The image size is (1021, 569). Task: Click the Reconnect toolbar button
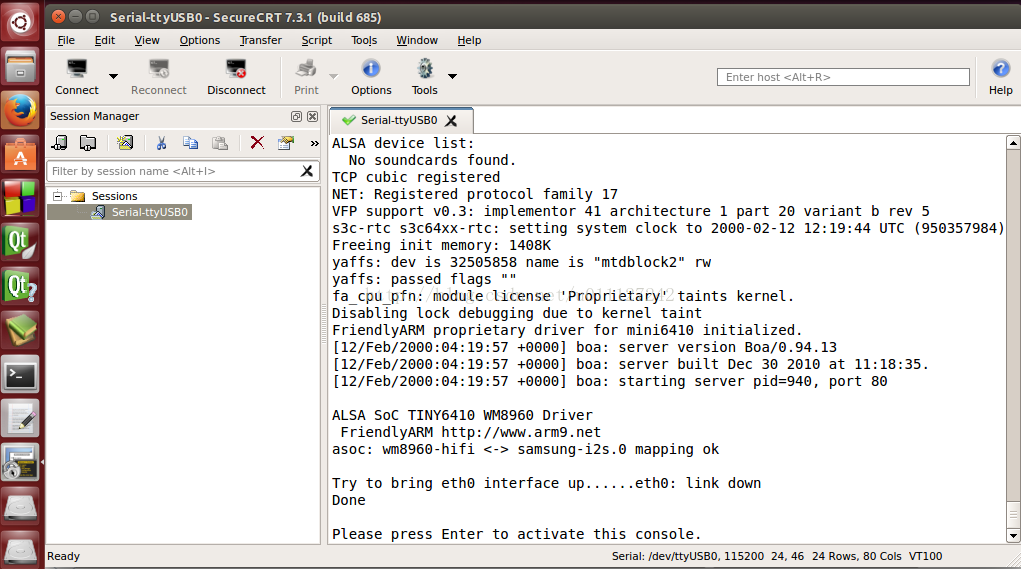(158, 77)
